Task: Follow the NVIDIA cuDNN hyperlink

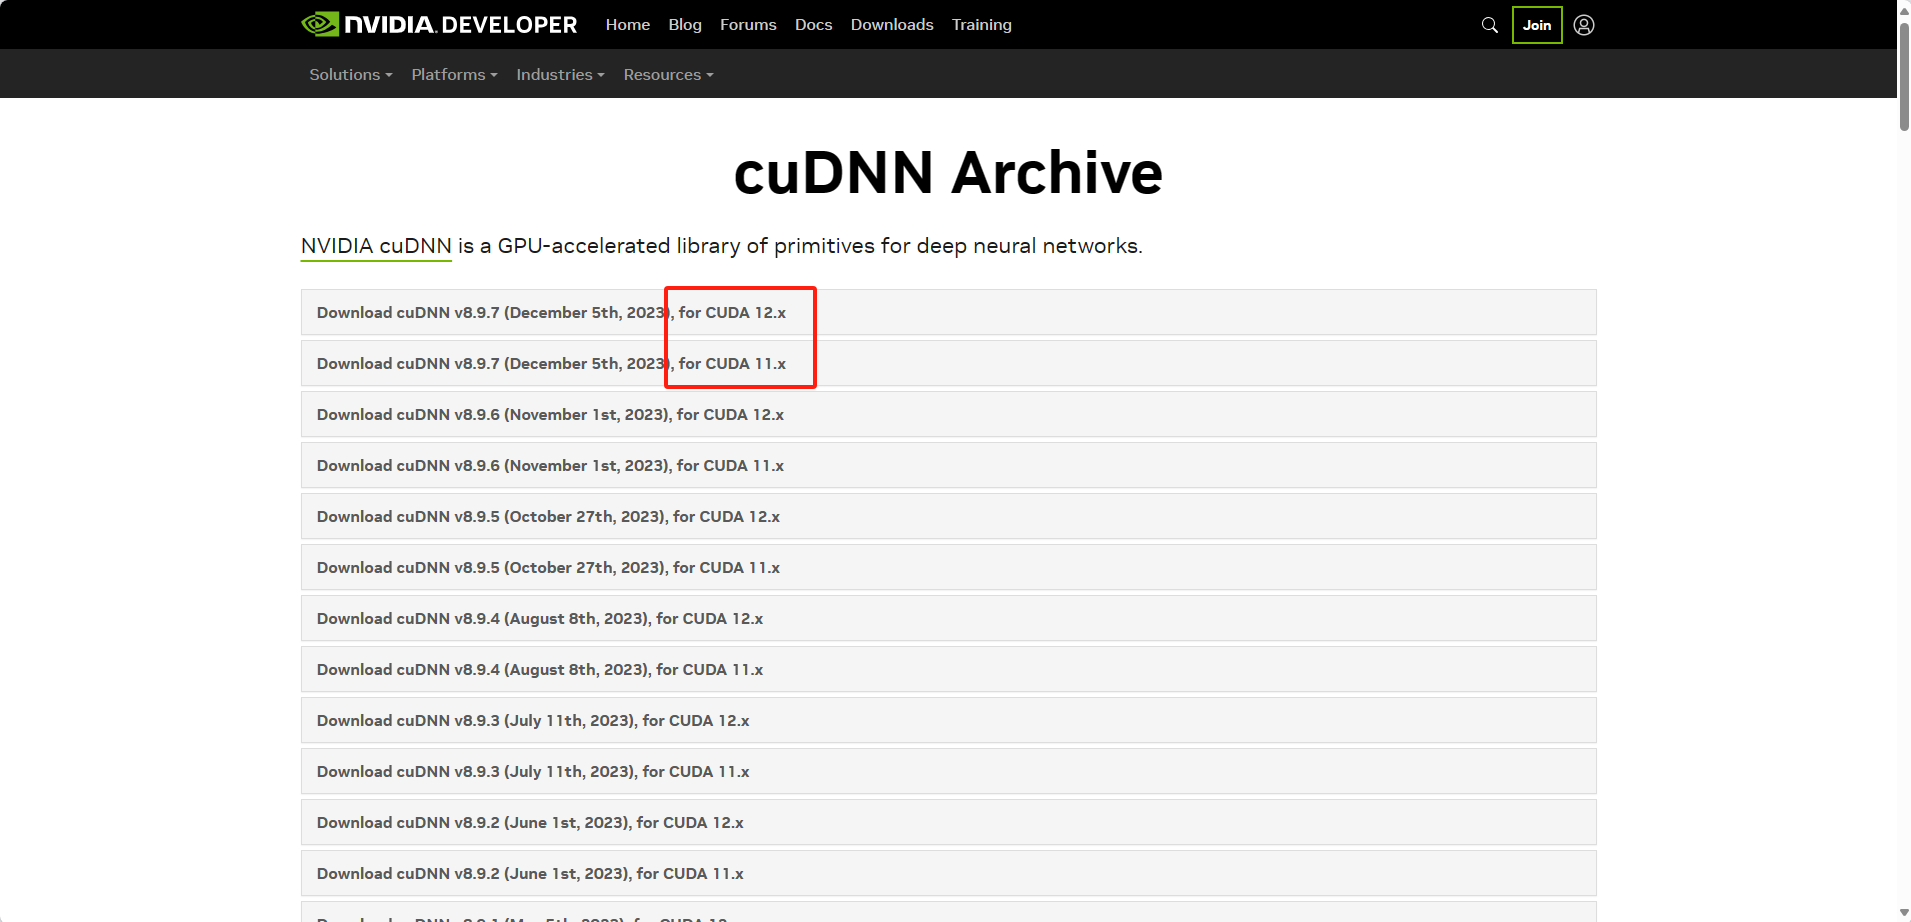Action: [376, 246]
